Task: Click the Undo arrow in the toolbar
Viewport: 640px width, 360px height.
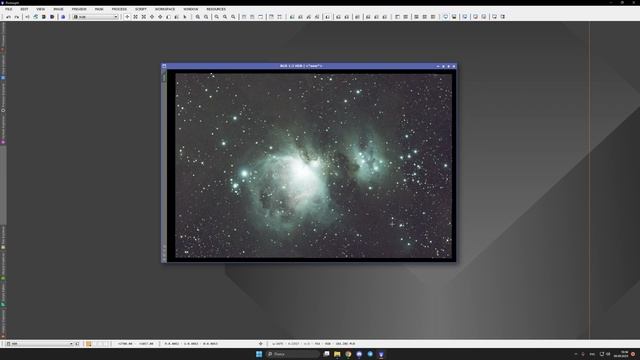Action: (8, 17)
